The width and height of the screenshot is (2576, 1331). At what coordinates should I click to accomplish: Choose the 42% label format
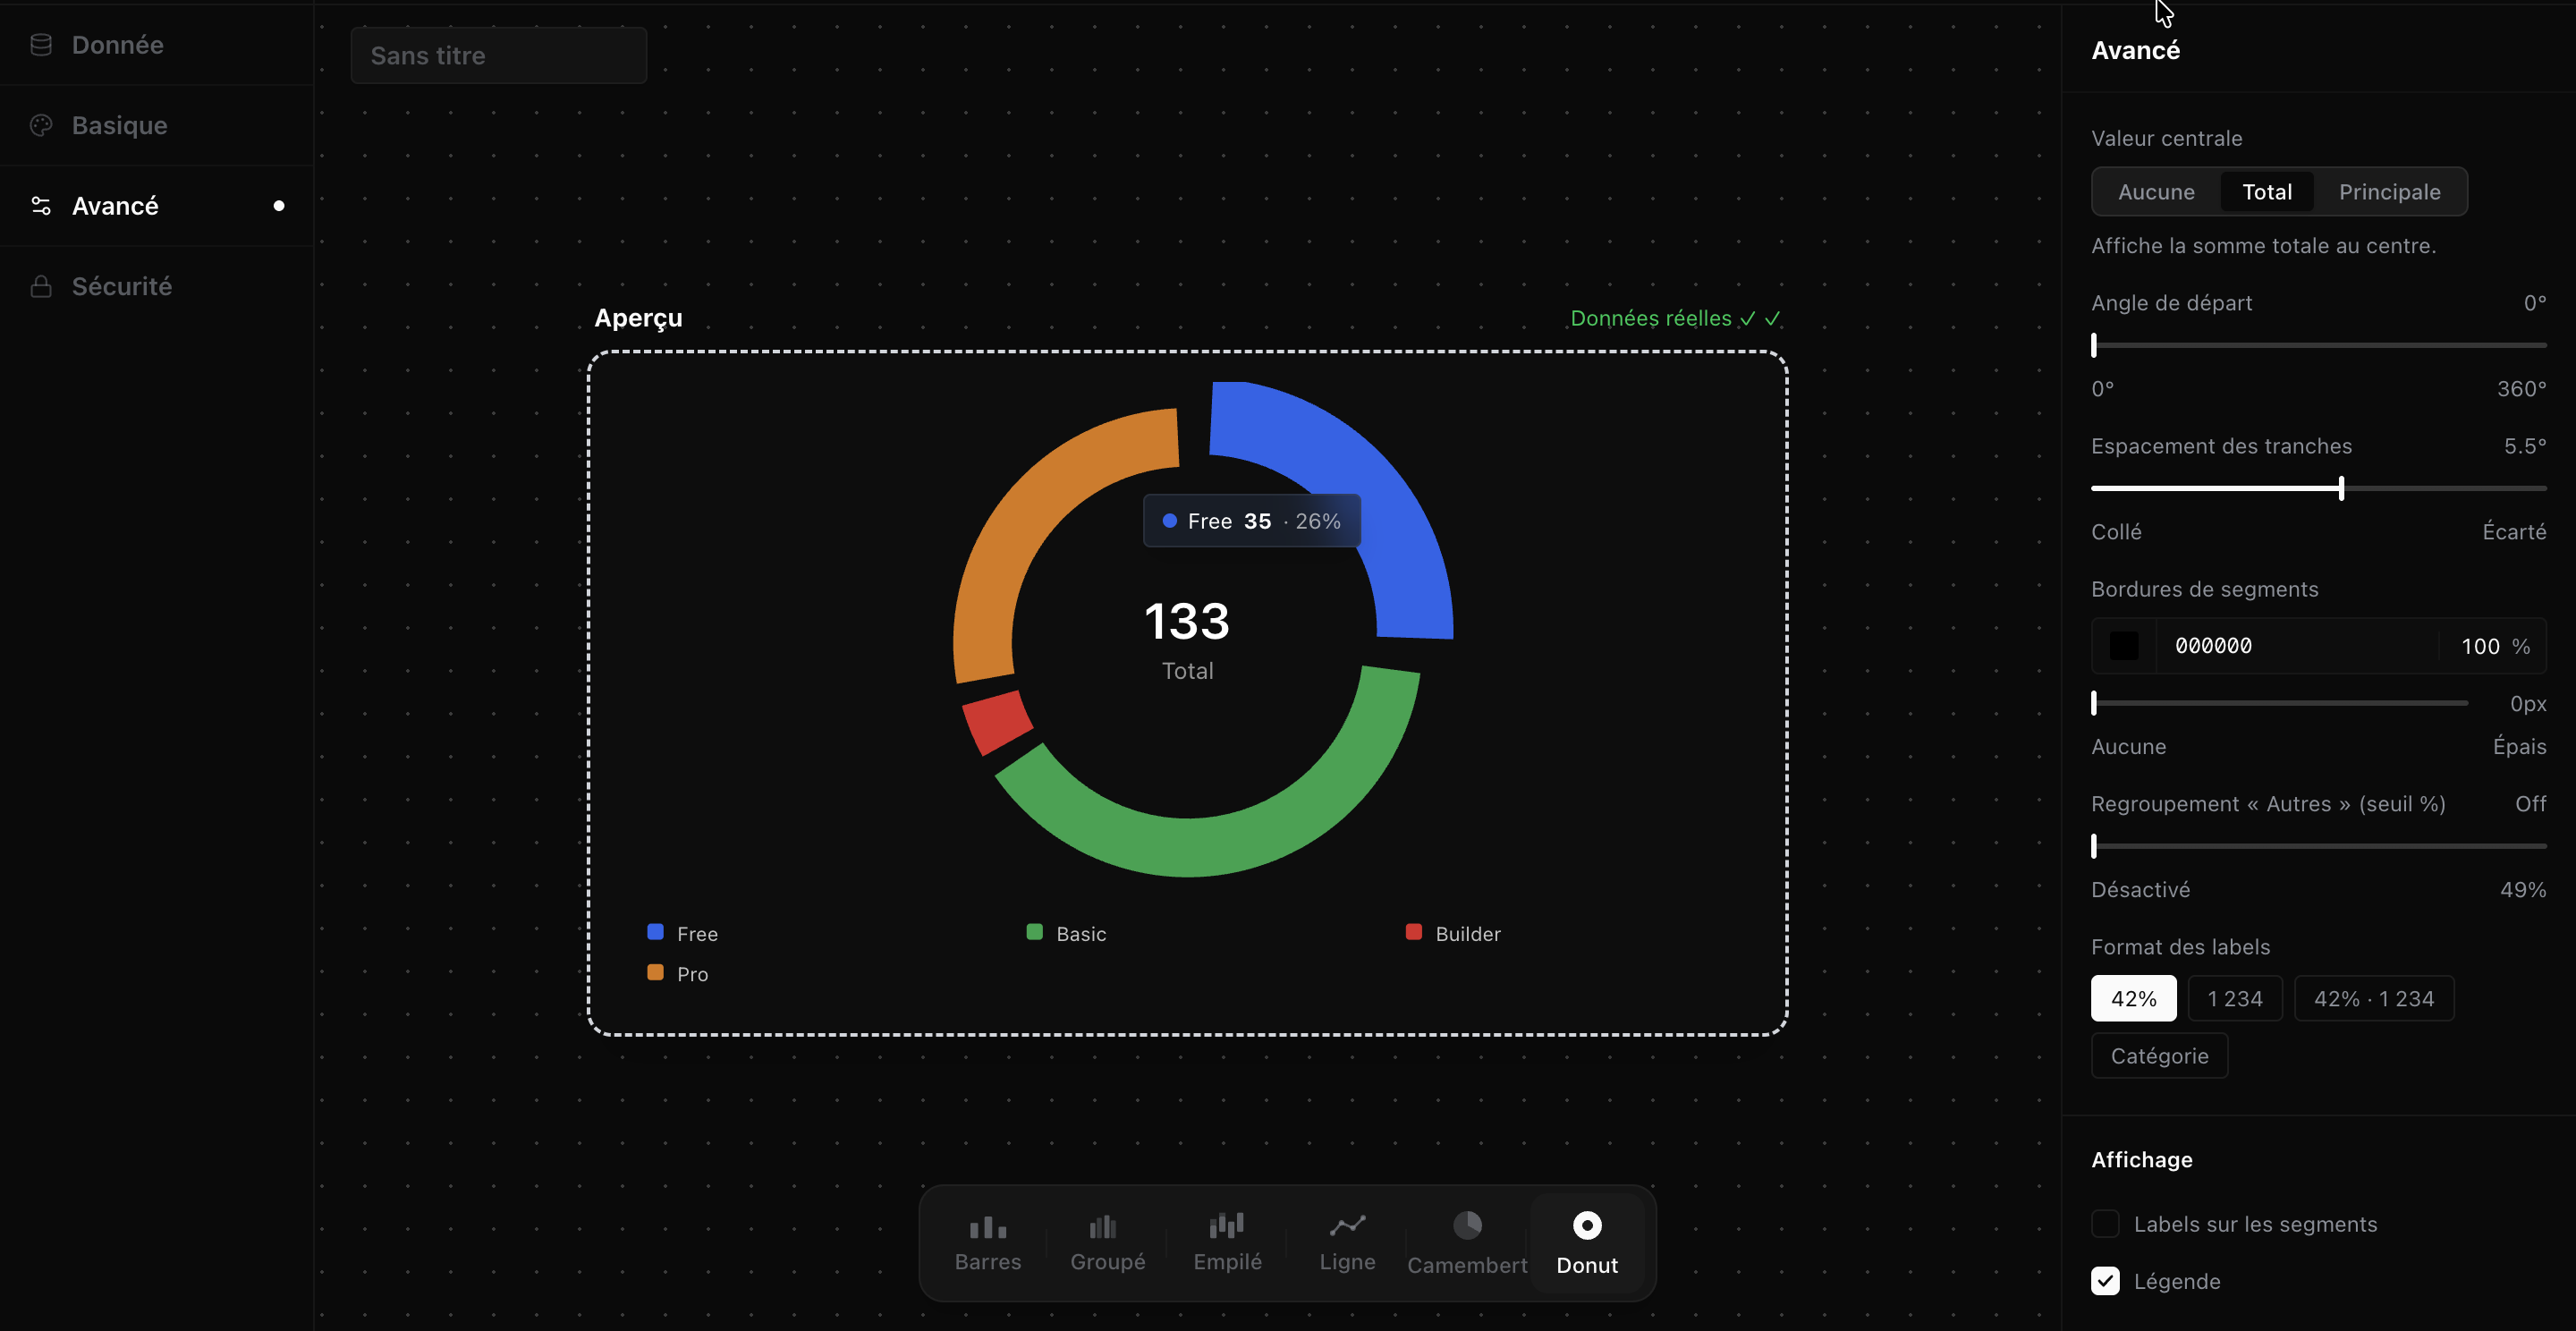(2133, 998)
